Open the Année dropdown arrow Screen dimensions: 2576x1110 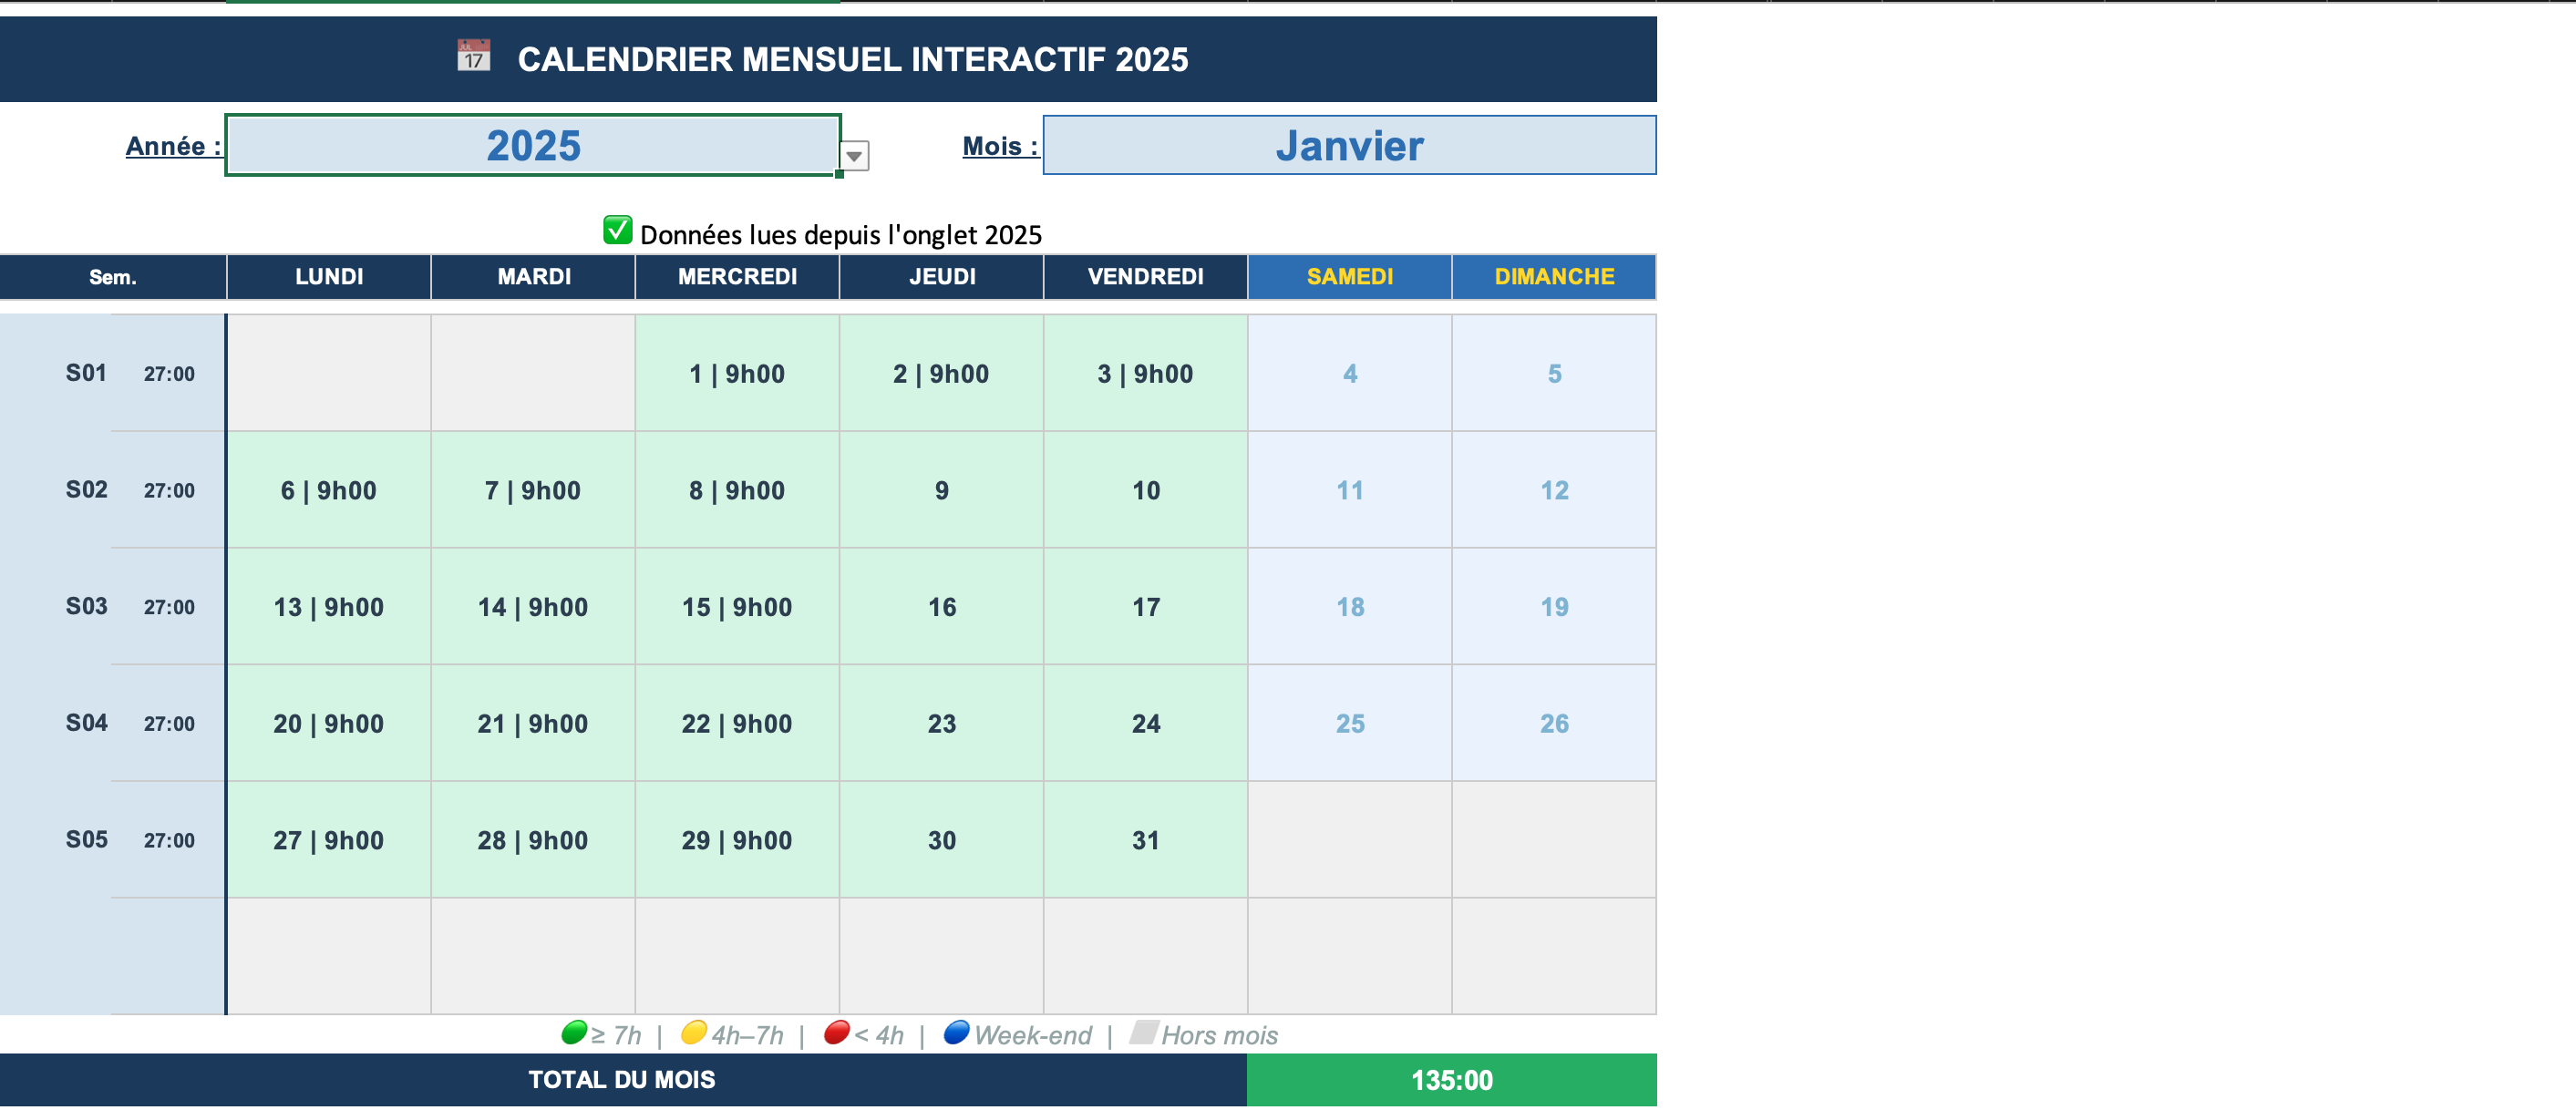click(853, 156)
